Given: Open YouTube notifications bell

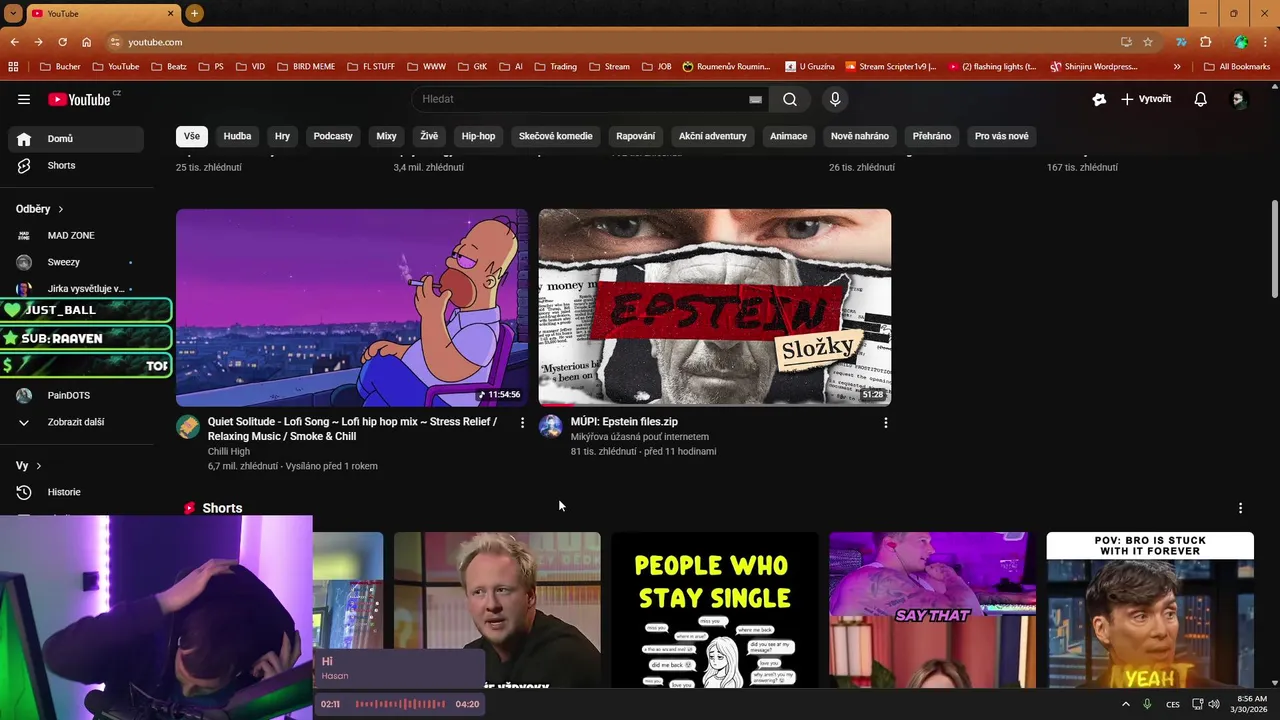Looking at the screenshot, I should (x=1200, y=99).
